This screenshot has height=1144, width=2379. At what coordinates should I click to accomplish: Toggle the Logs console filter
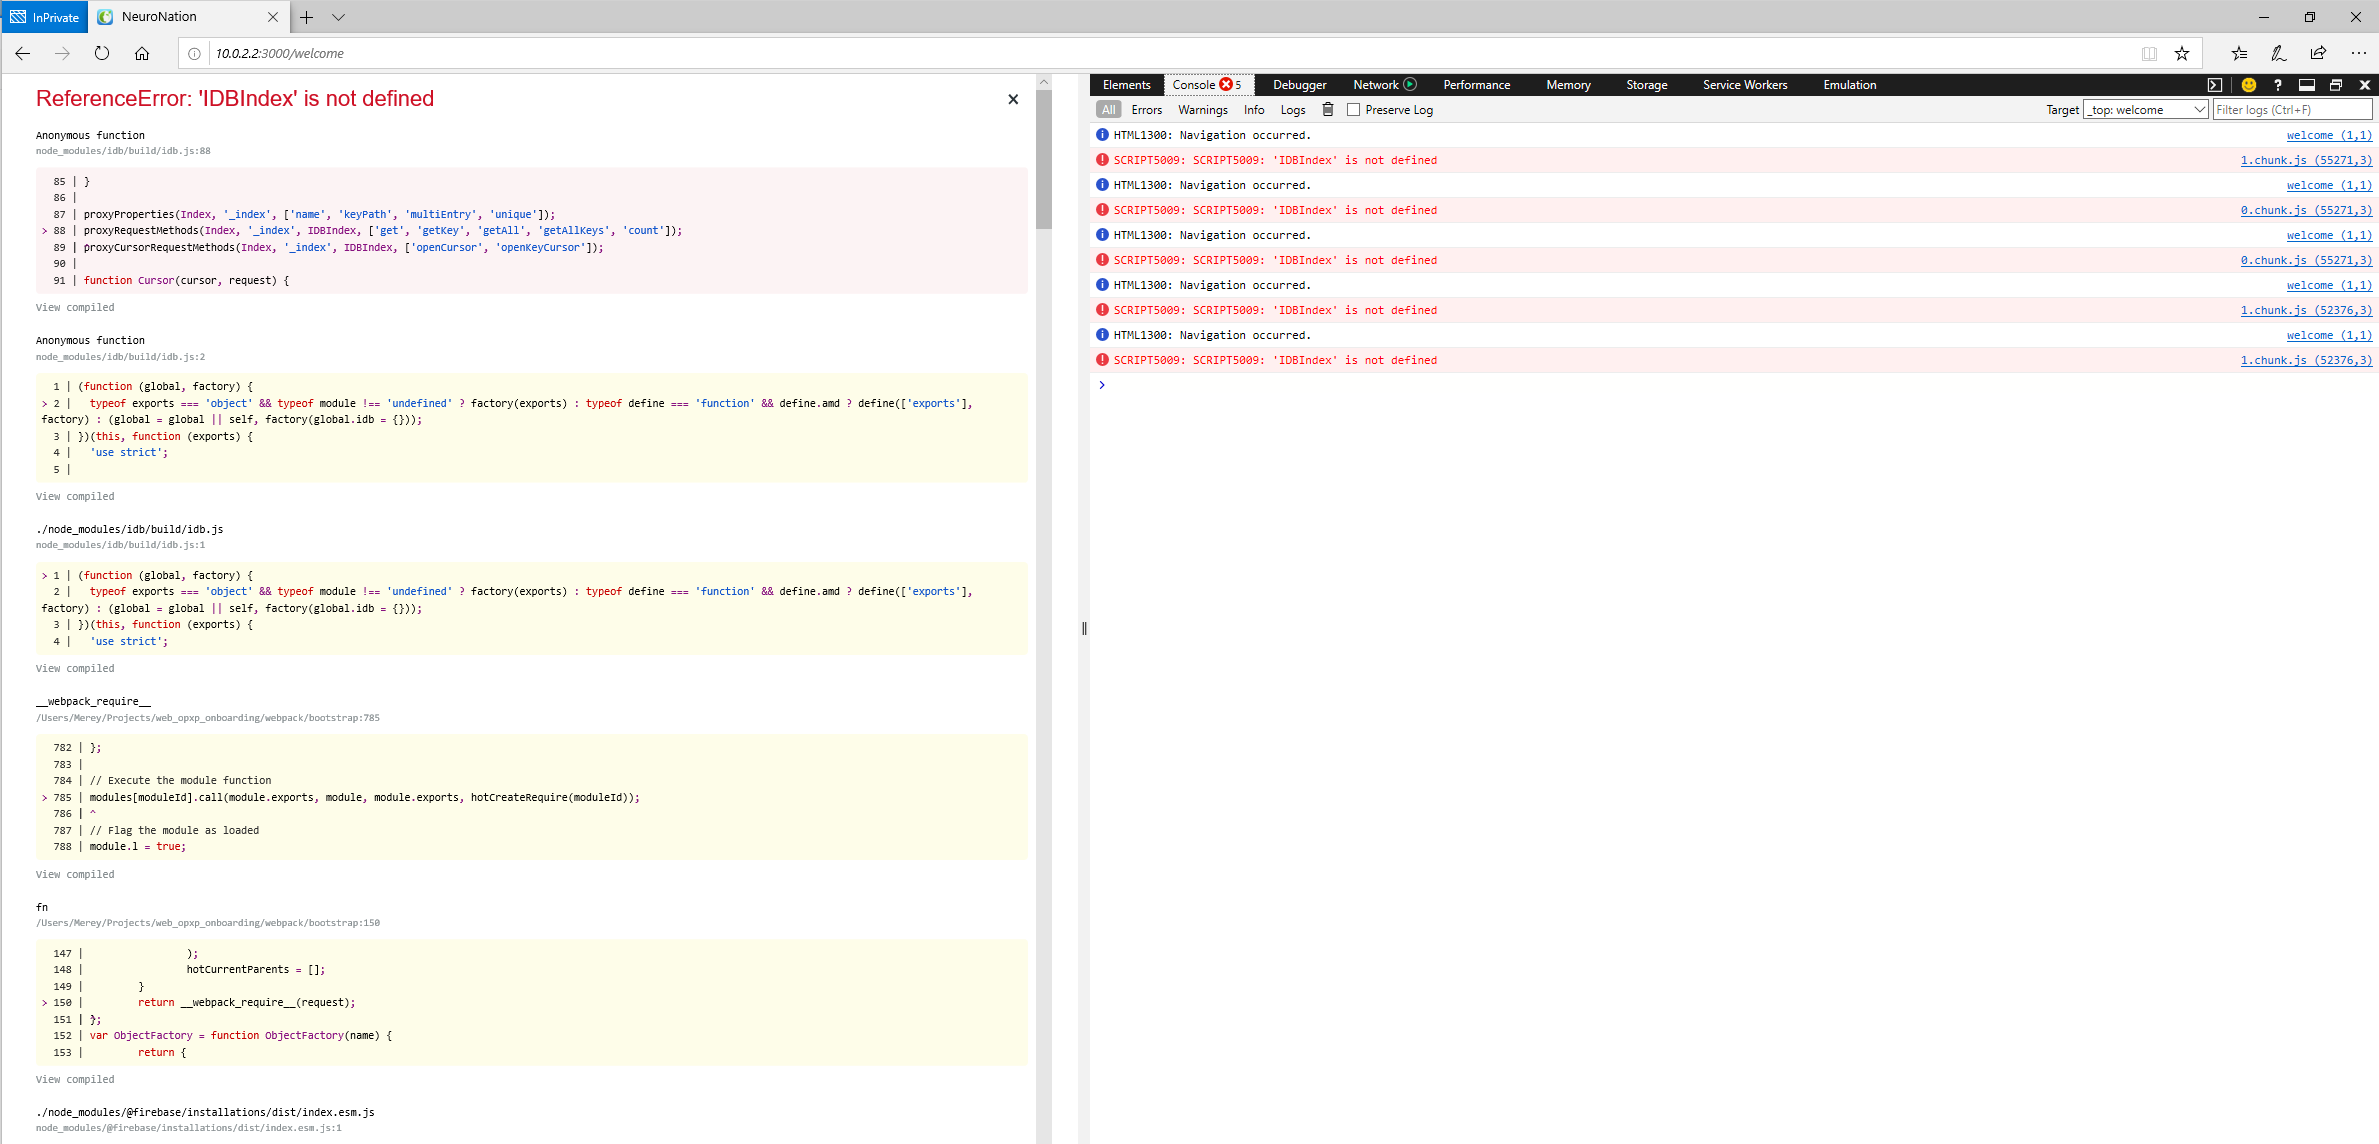[1293, 110]
